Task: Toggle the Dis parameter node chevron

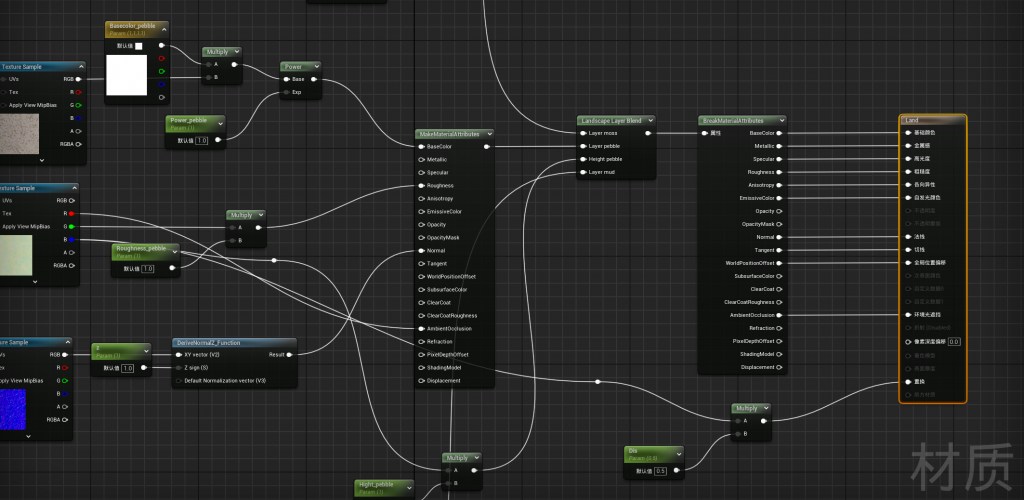Action: 678,453
